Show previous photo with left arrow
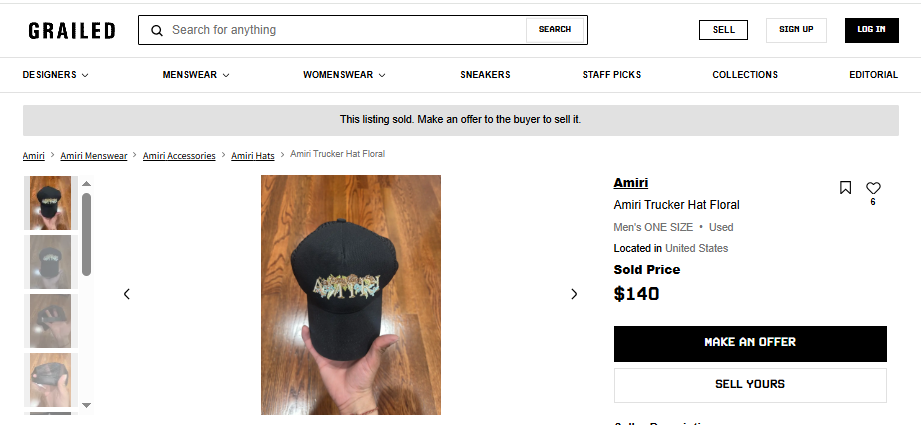This screenshot has height=425, width=921. pyautogui.click(x=127, y=294)
